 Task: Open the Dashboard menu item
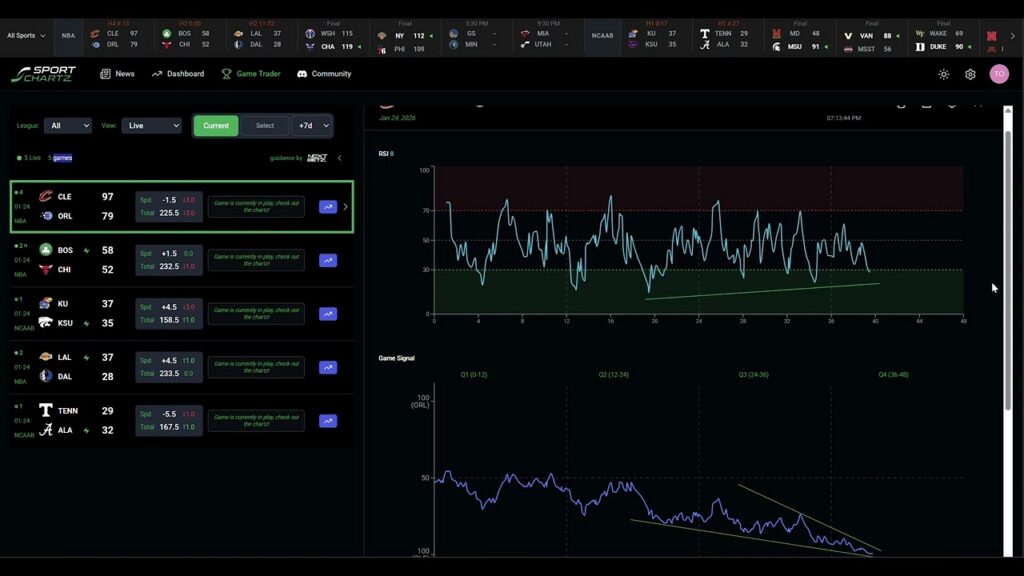[x=178, y=74]
